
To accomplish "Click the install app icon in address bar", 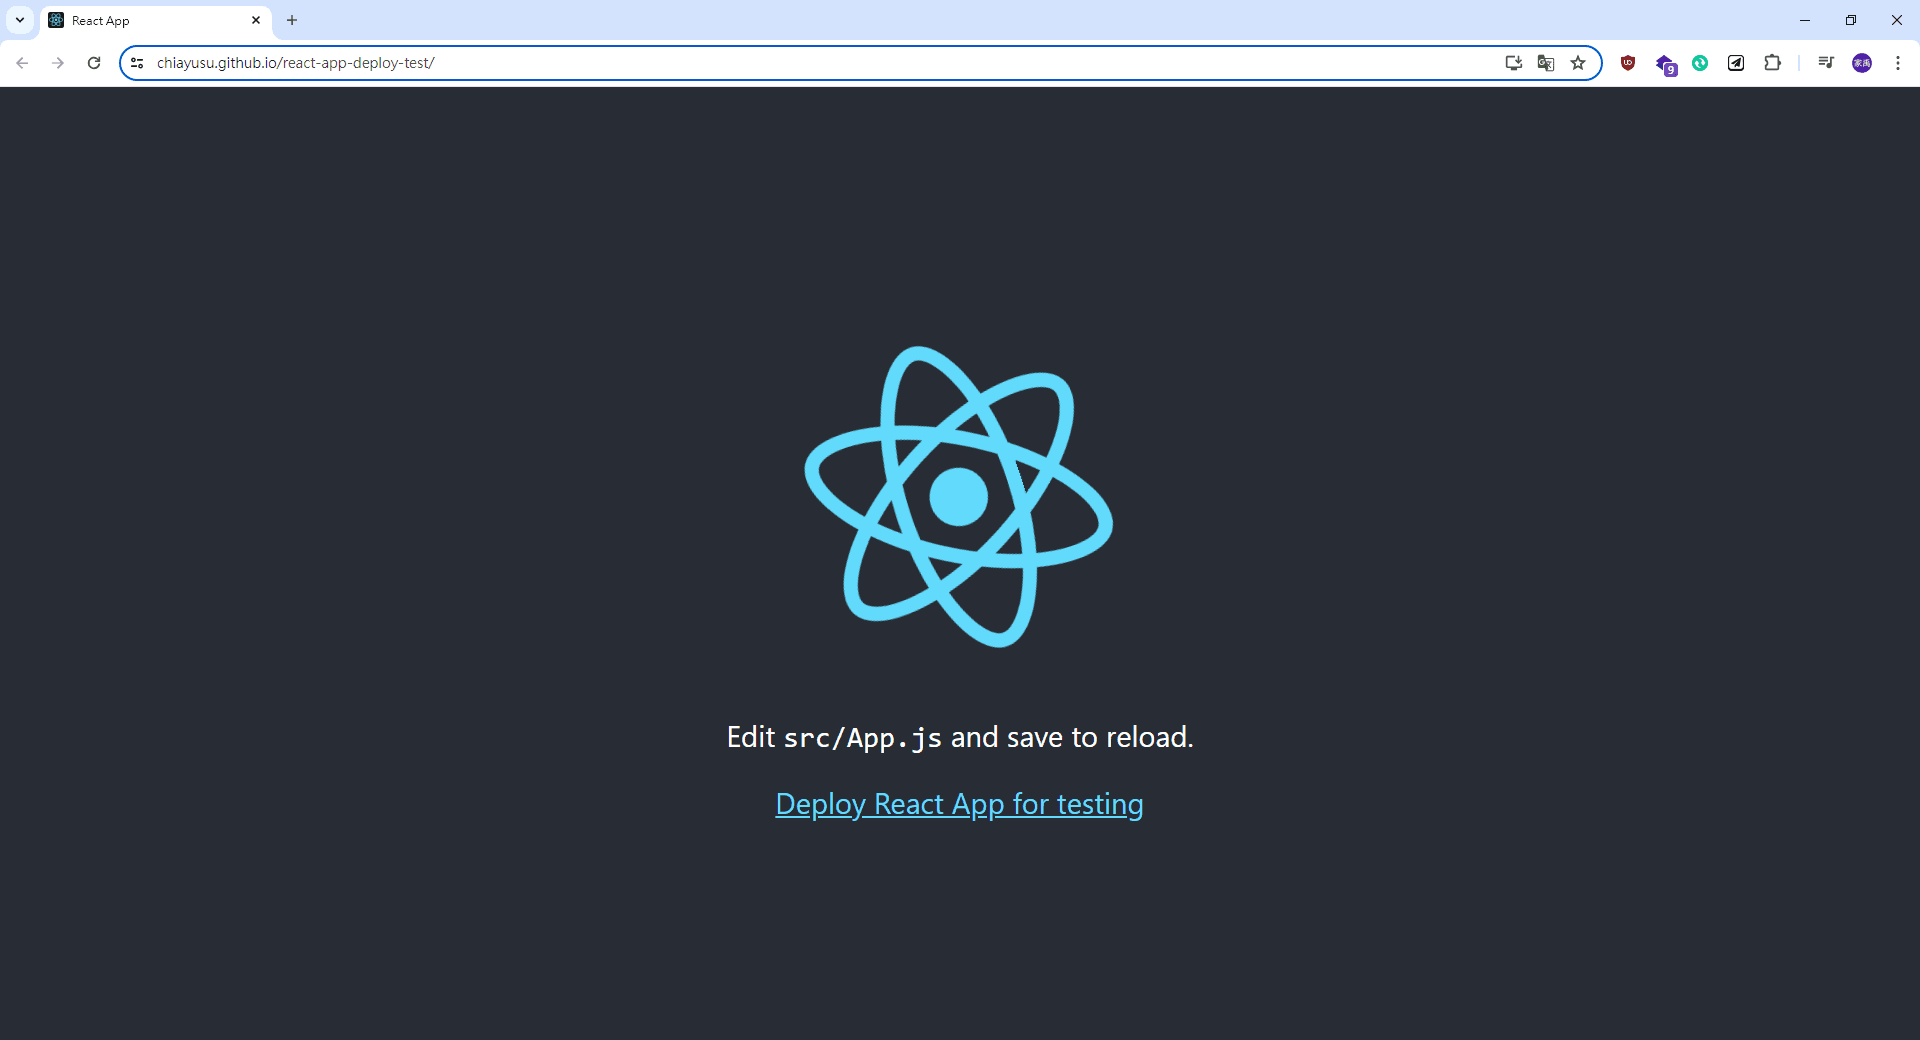I will click(1514, 63).
